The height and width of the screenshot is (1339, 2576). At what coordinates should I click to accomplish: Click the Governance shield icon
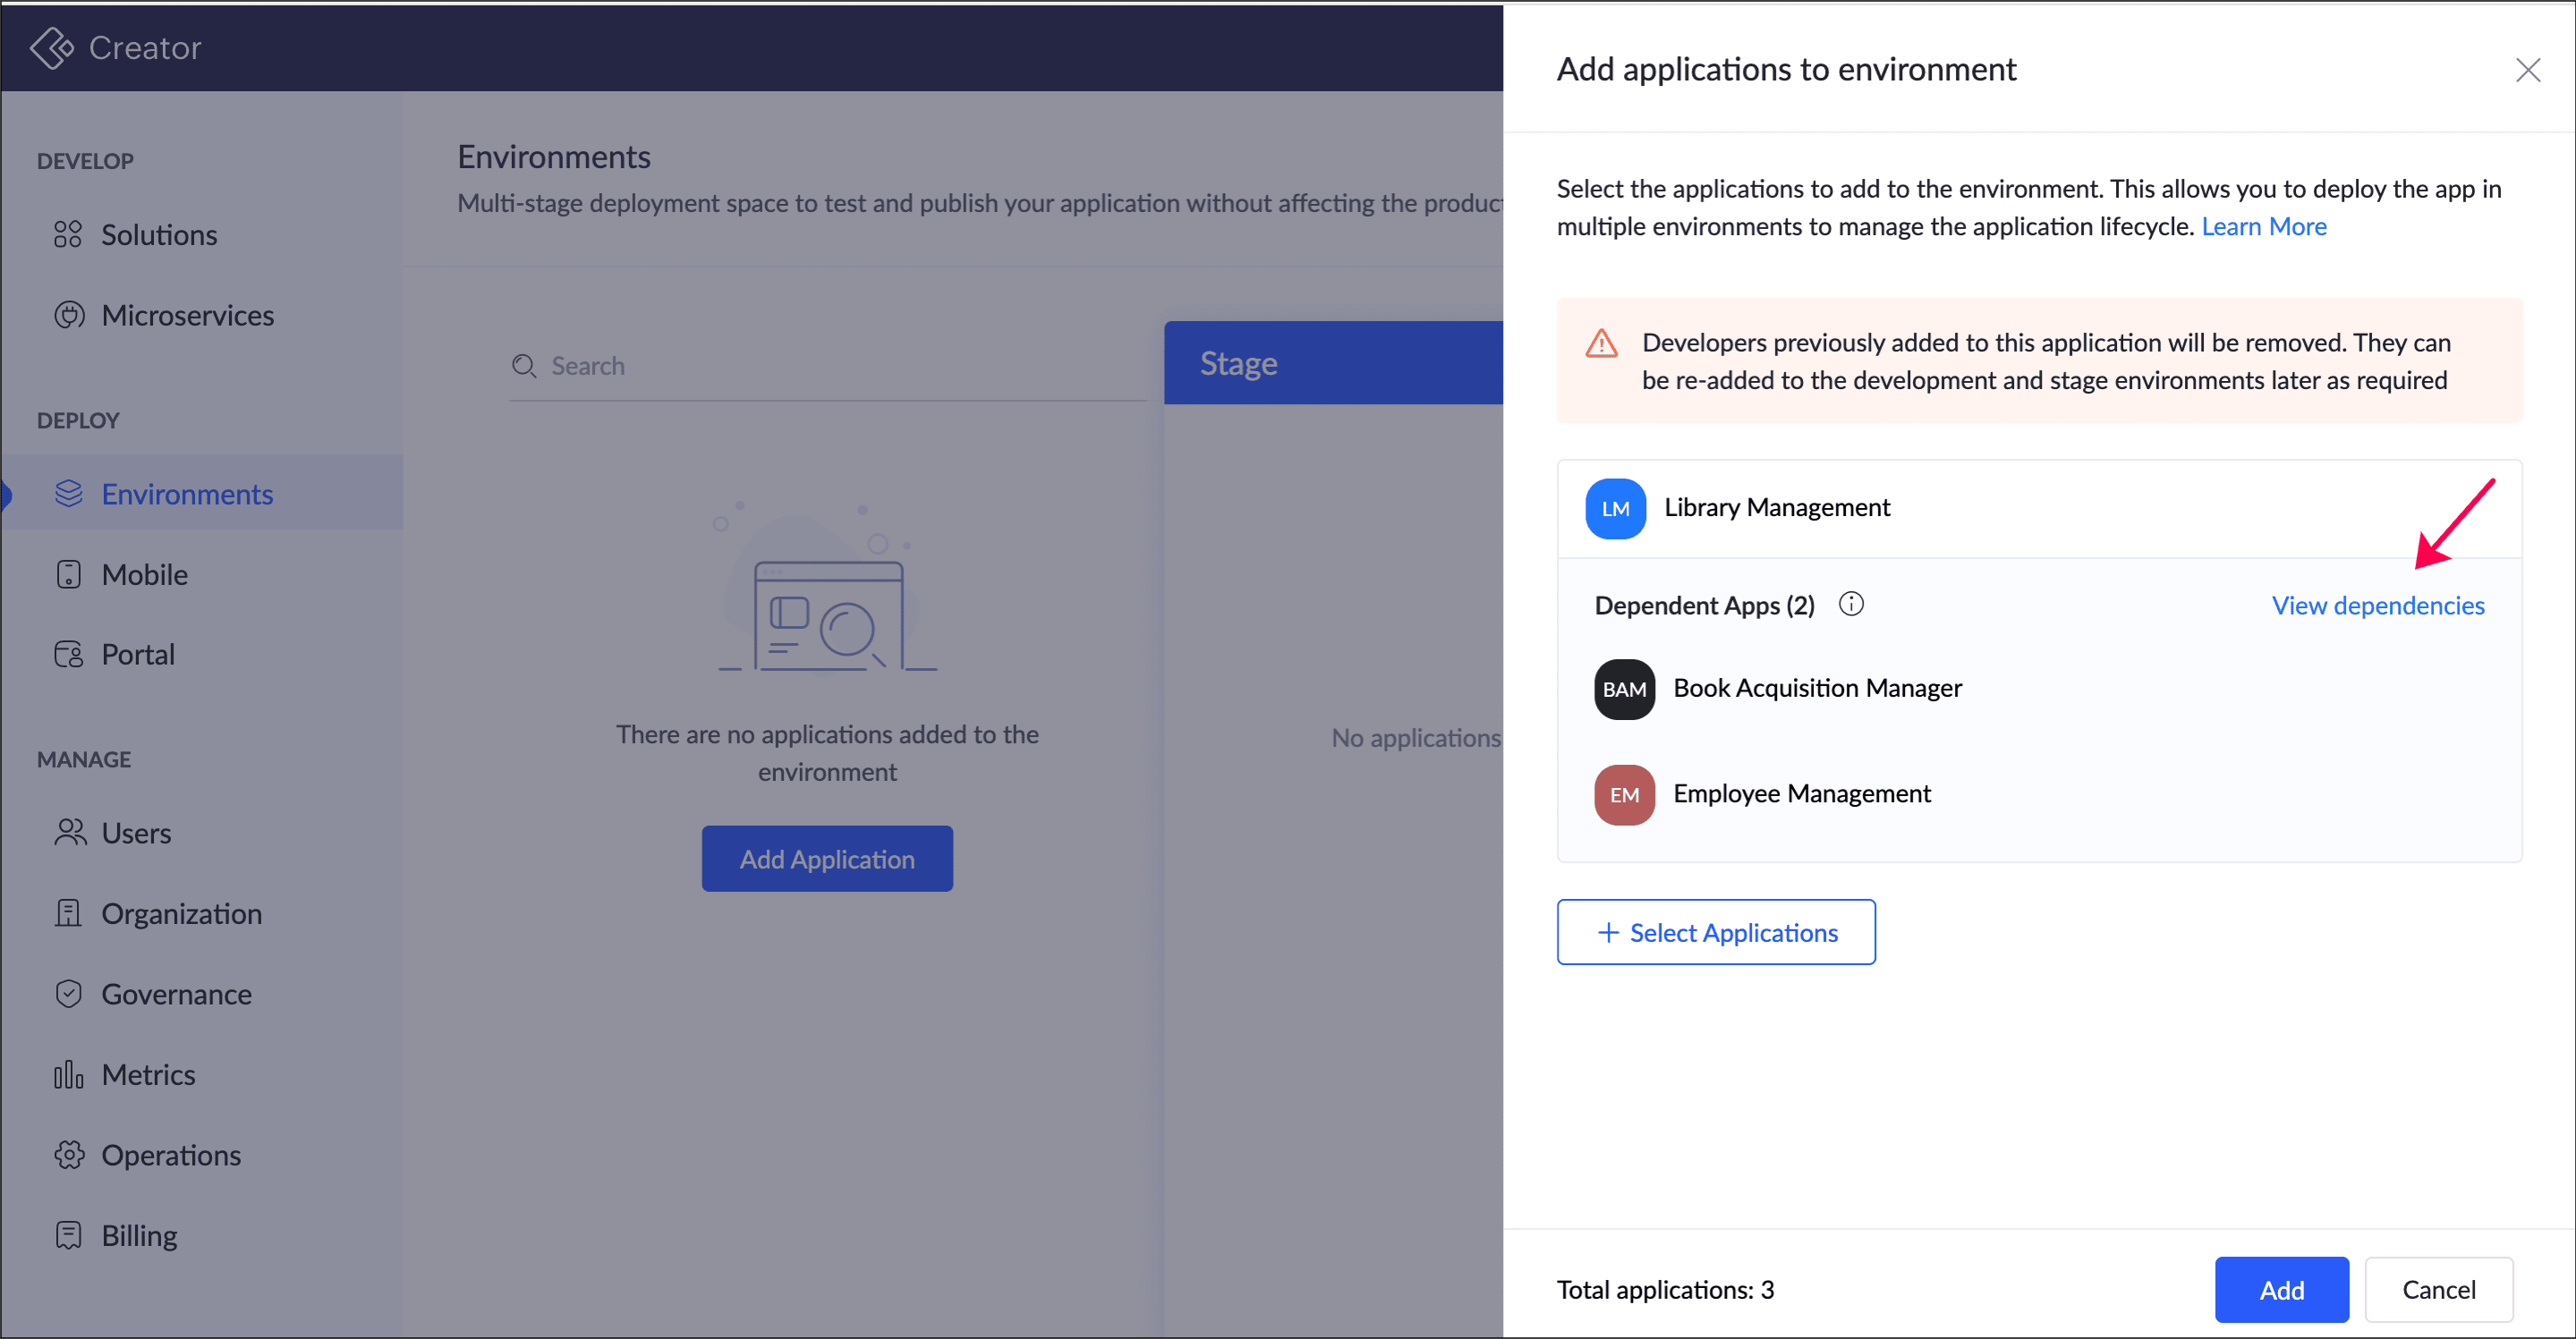pyautogui.click(x=68, y=993)
